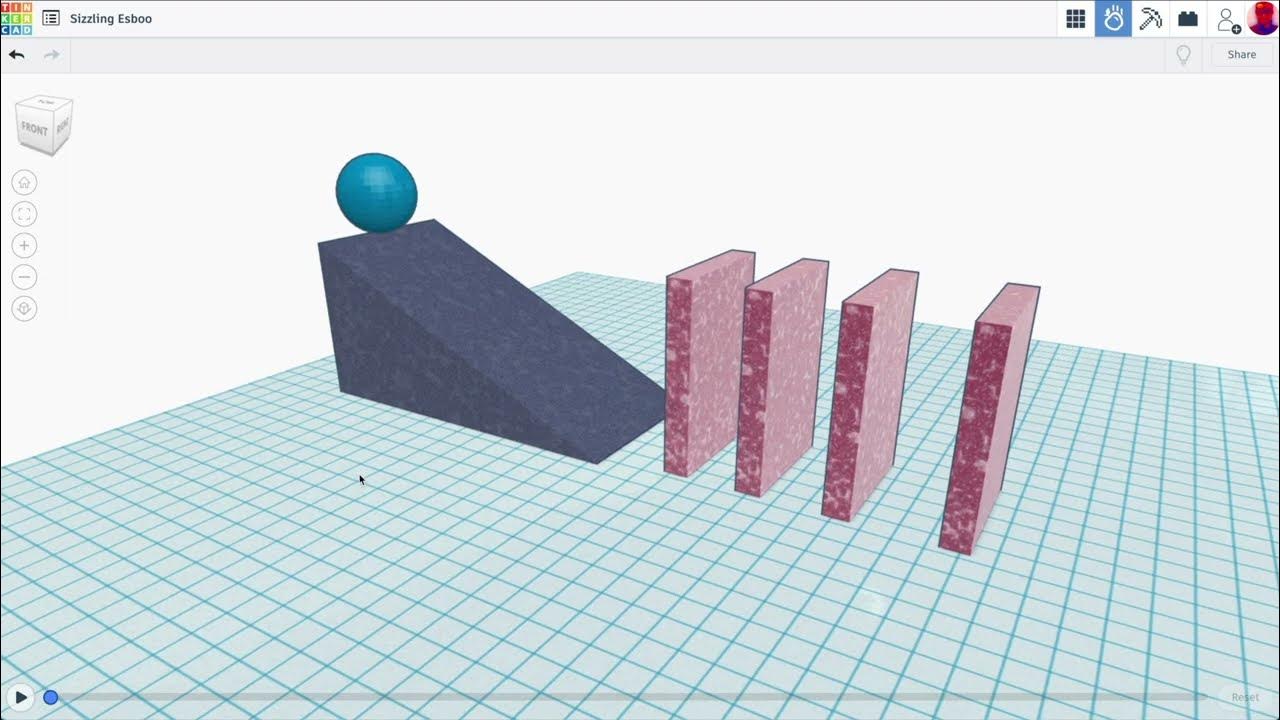Rename the design Sizzling Esboo

coord(111,18)
